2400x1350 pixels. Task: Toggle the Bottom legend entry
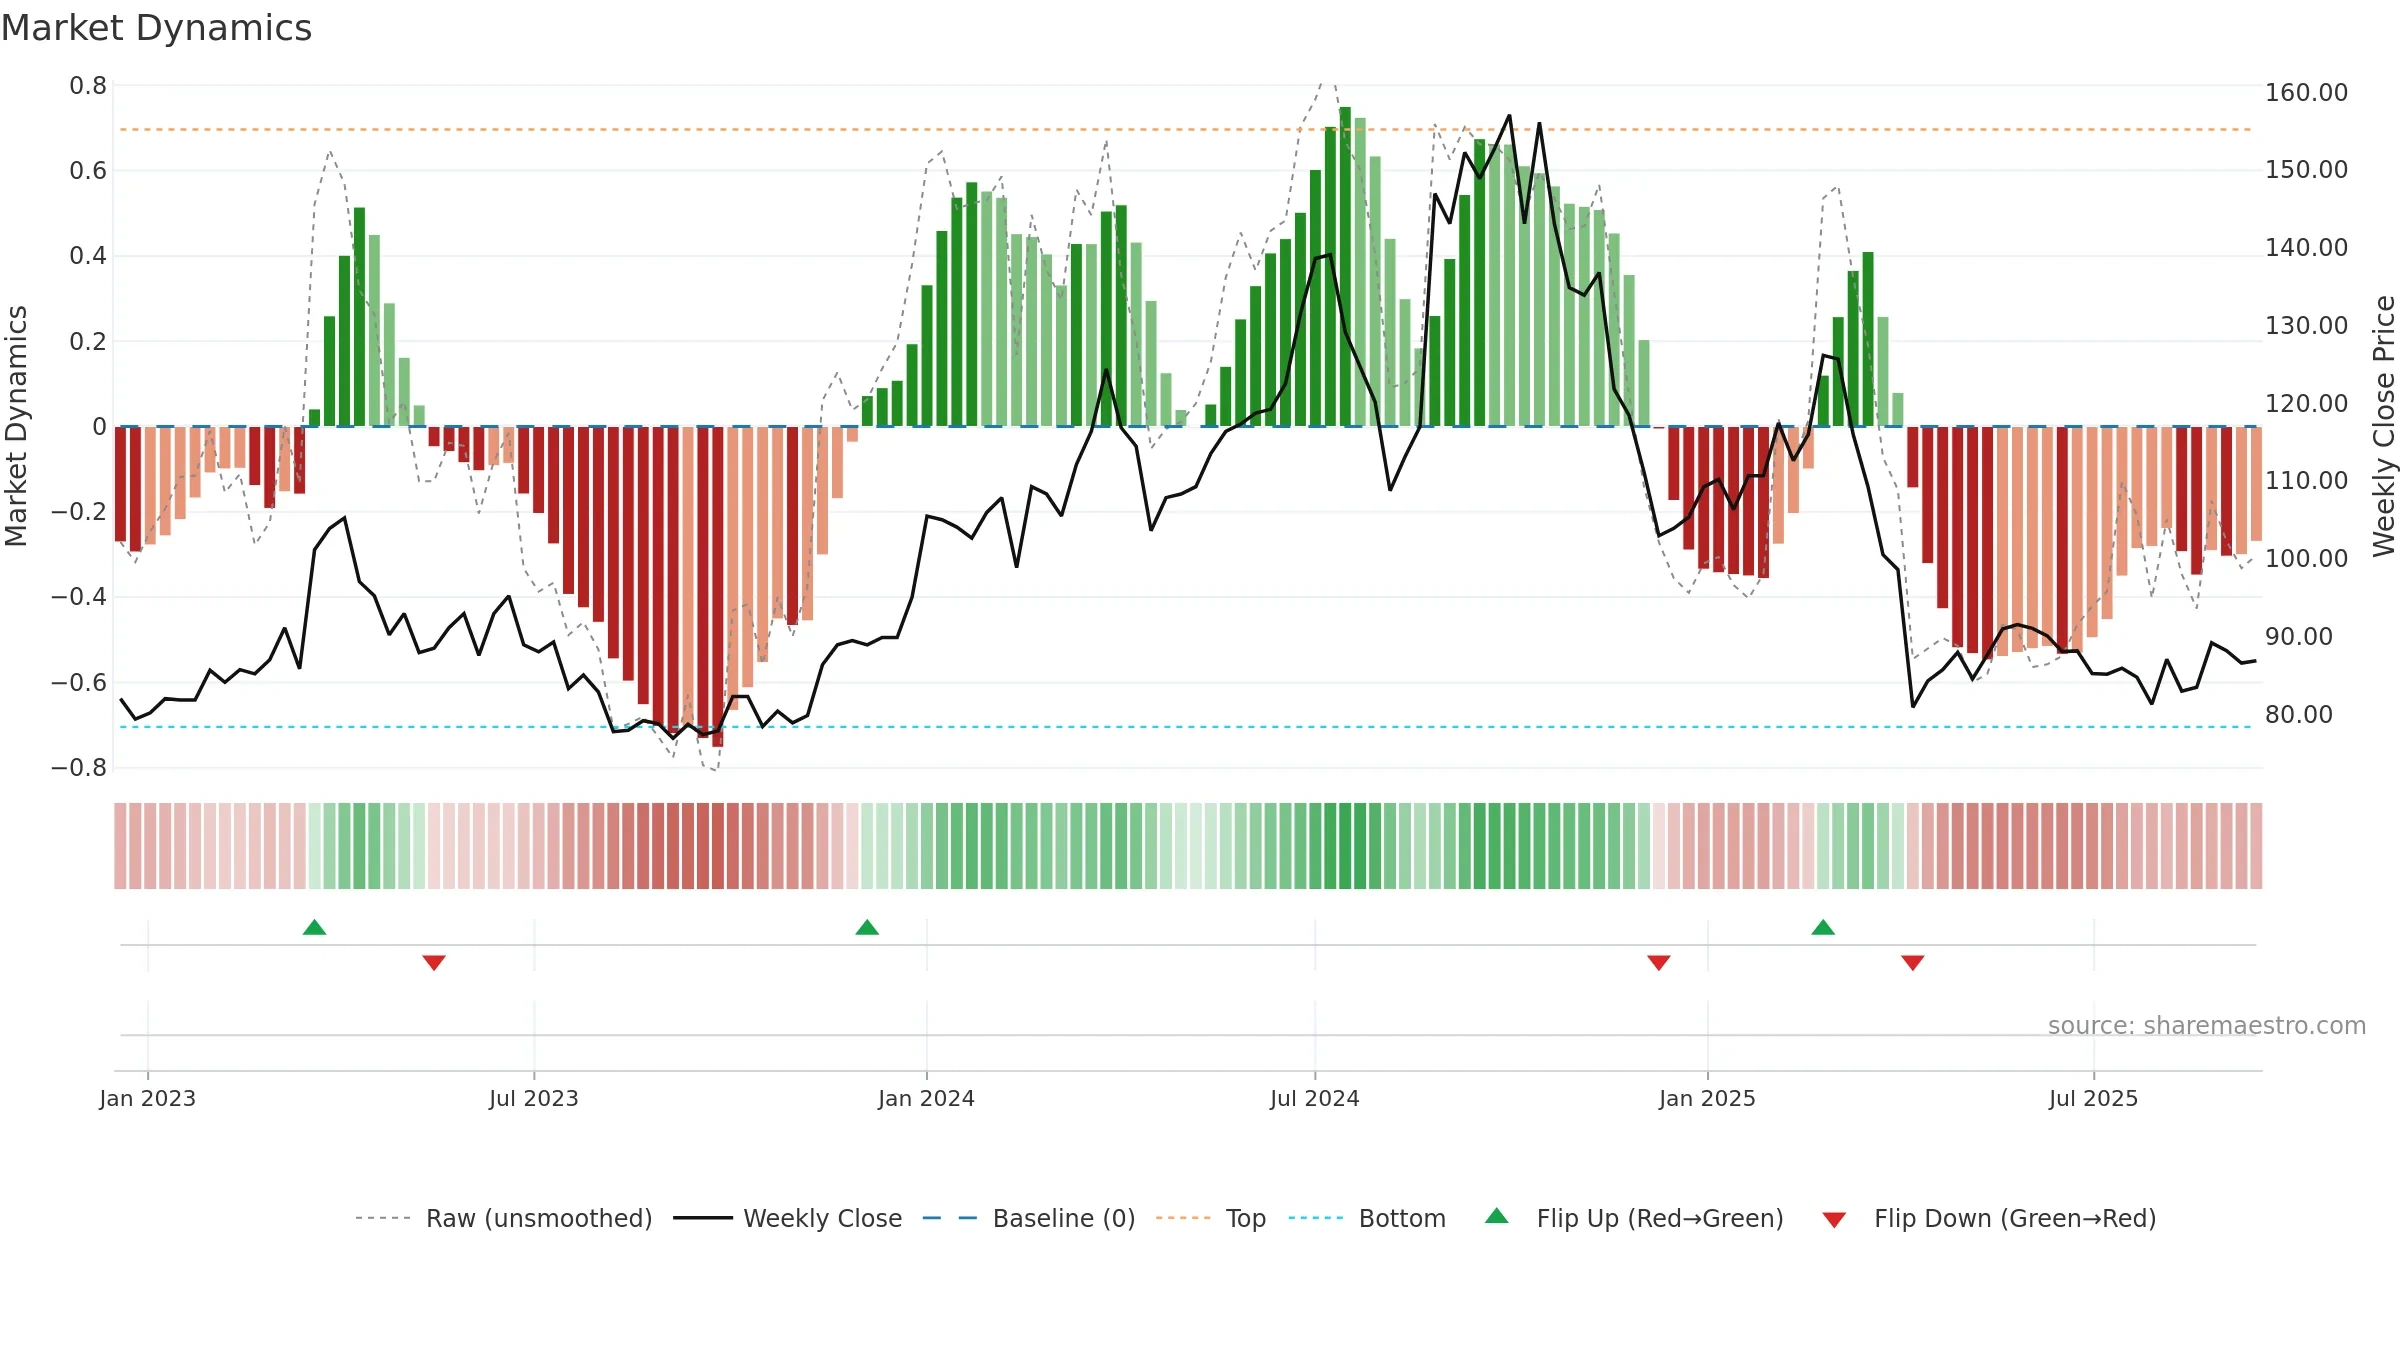1367,1218
